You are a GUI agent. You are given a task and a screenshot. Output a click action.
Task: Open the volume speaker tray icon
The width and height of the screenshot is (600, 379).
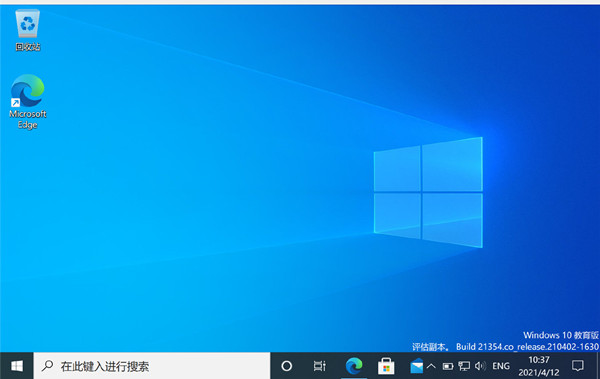480,366
